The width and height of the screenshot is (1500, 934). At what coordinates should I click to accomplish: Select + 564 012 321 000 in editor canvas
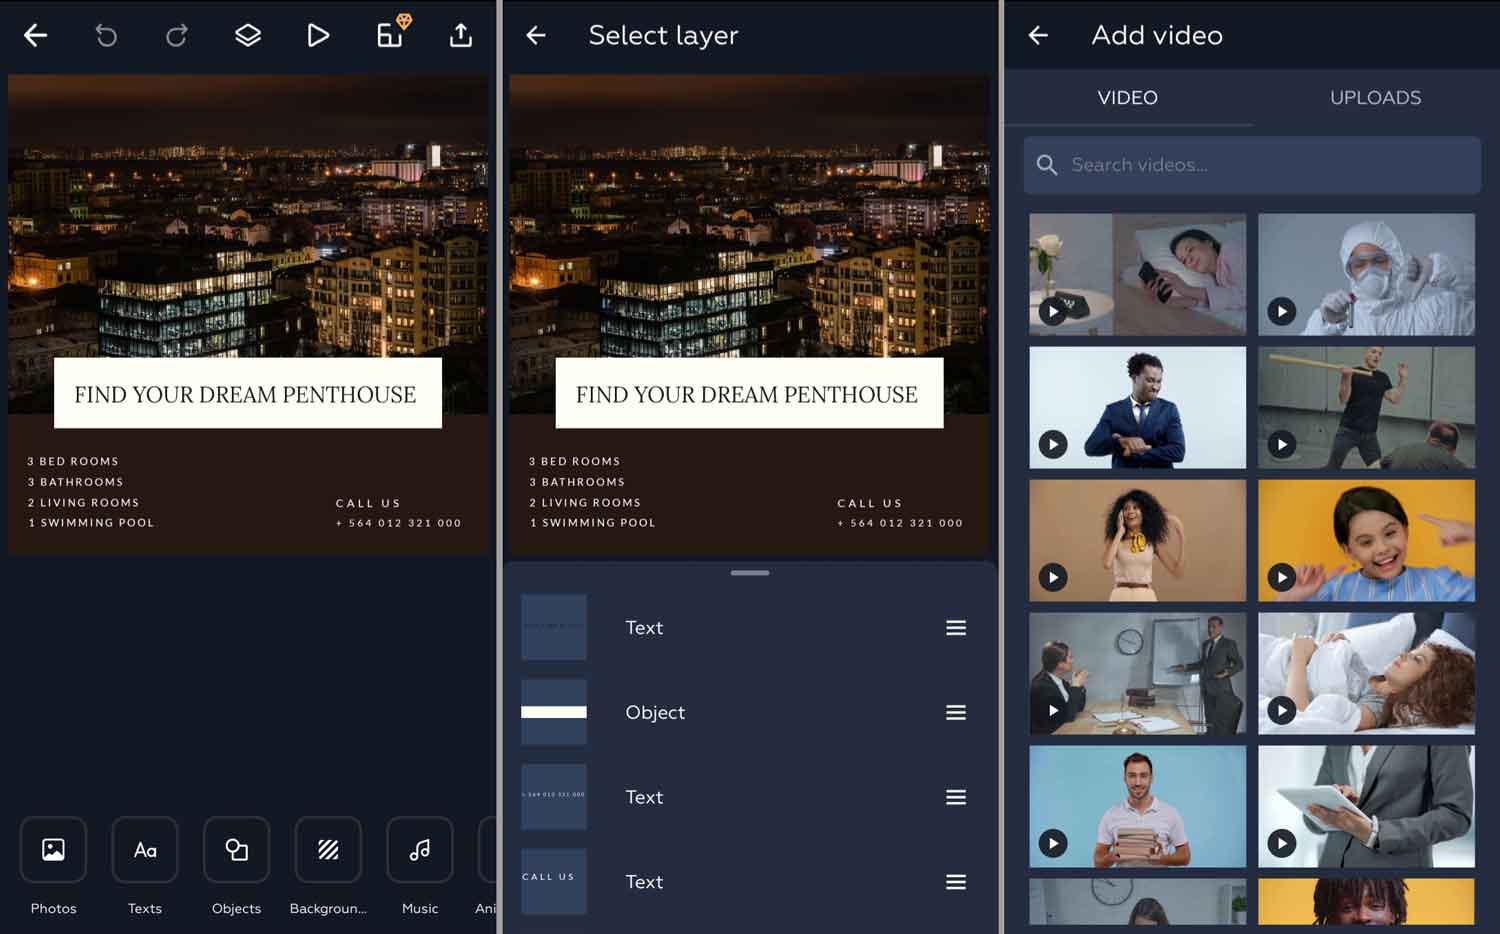[398, 523]
